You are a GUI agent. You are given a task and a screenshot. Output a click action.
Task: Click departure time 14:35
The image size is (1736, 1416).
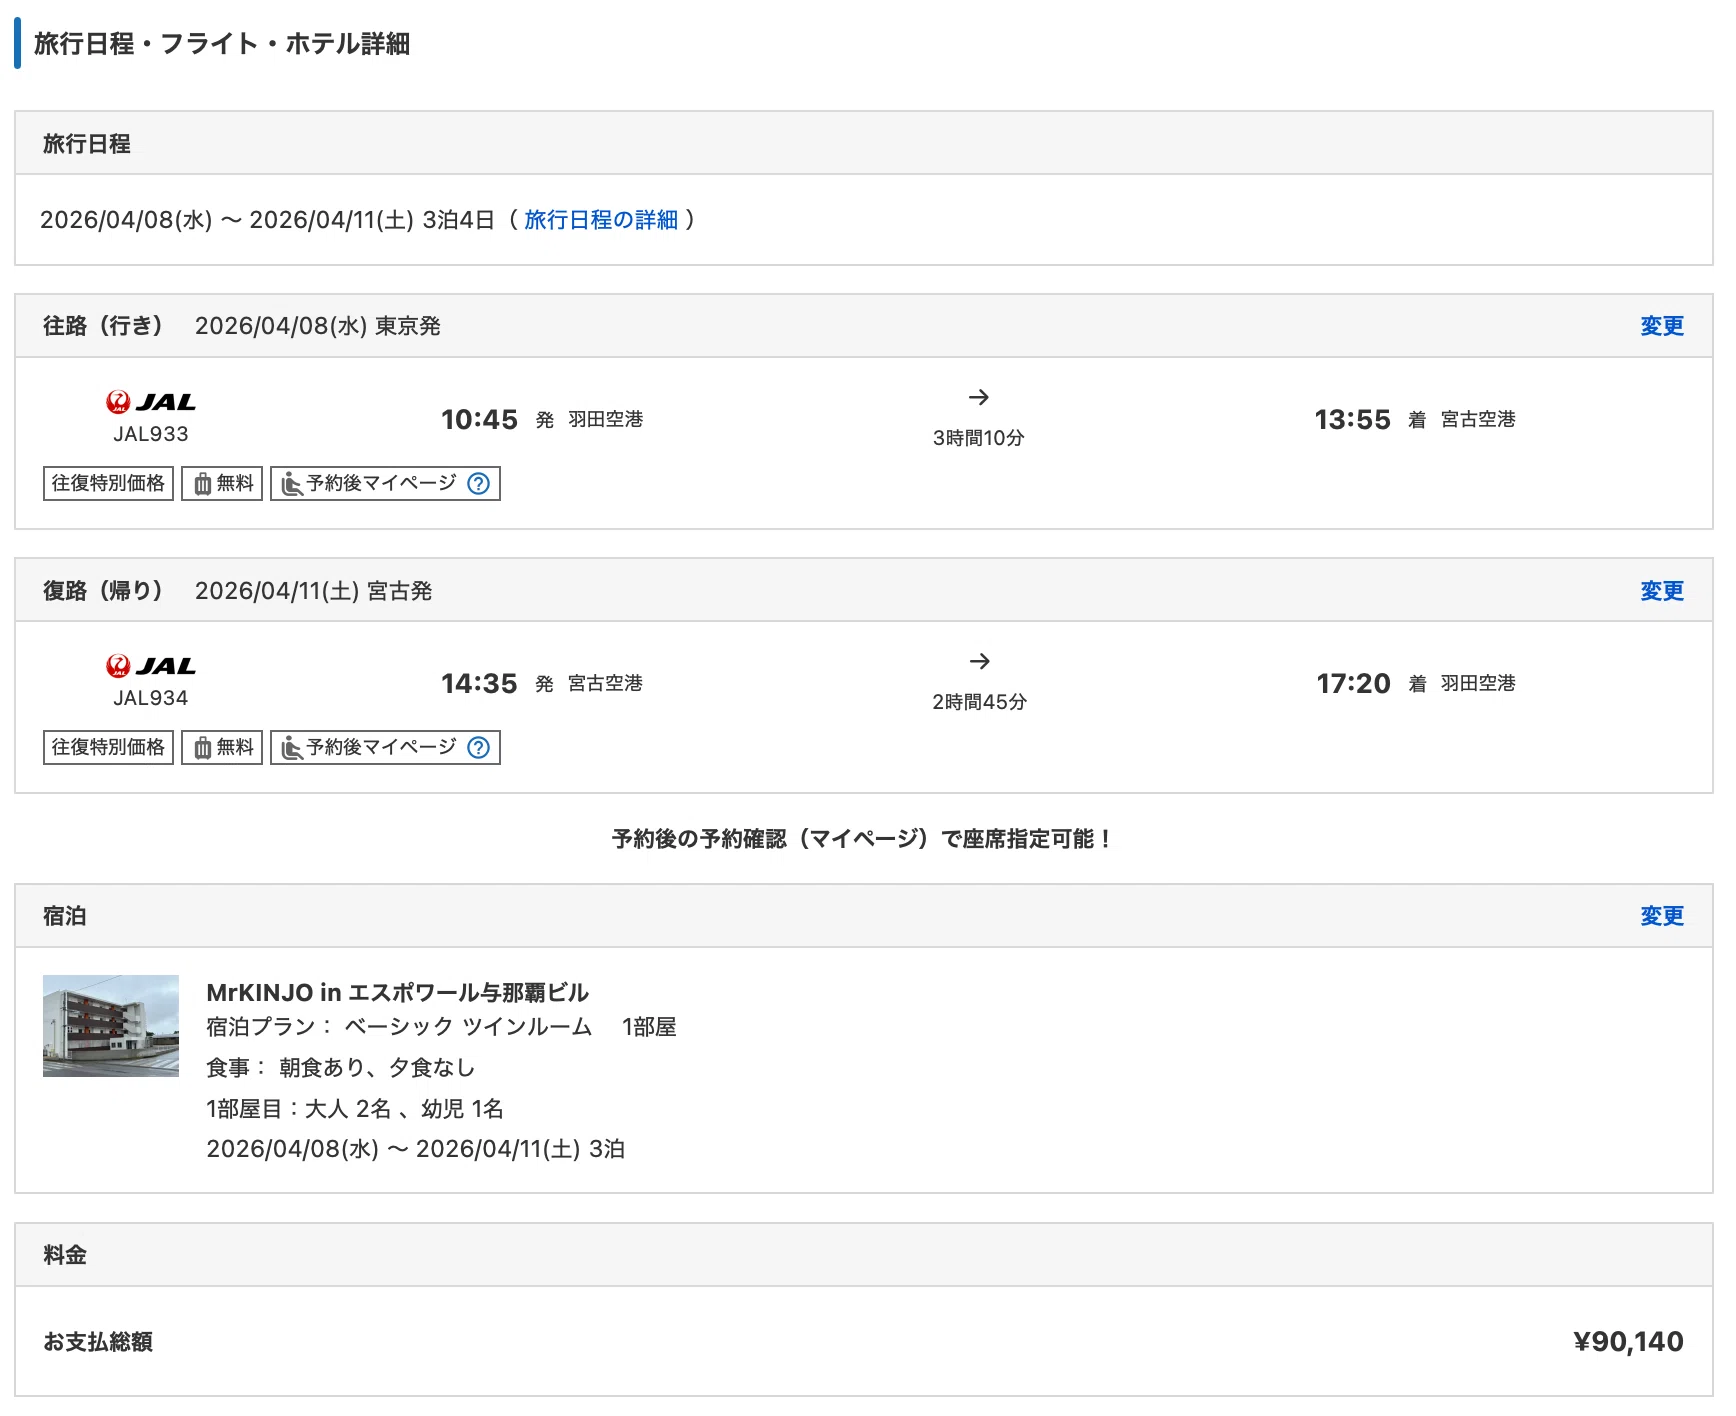pos(479,684)
